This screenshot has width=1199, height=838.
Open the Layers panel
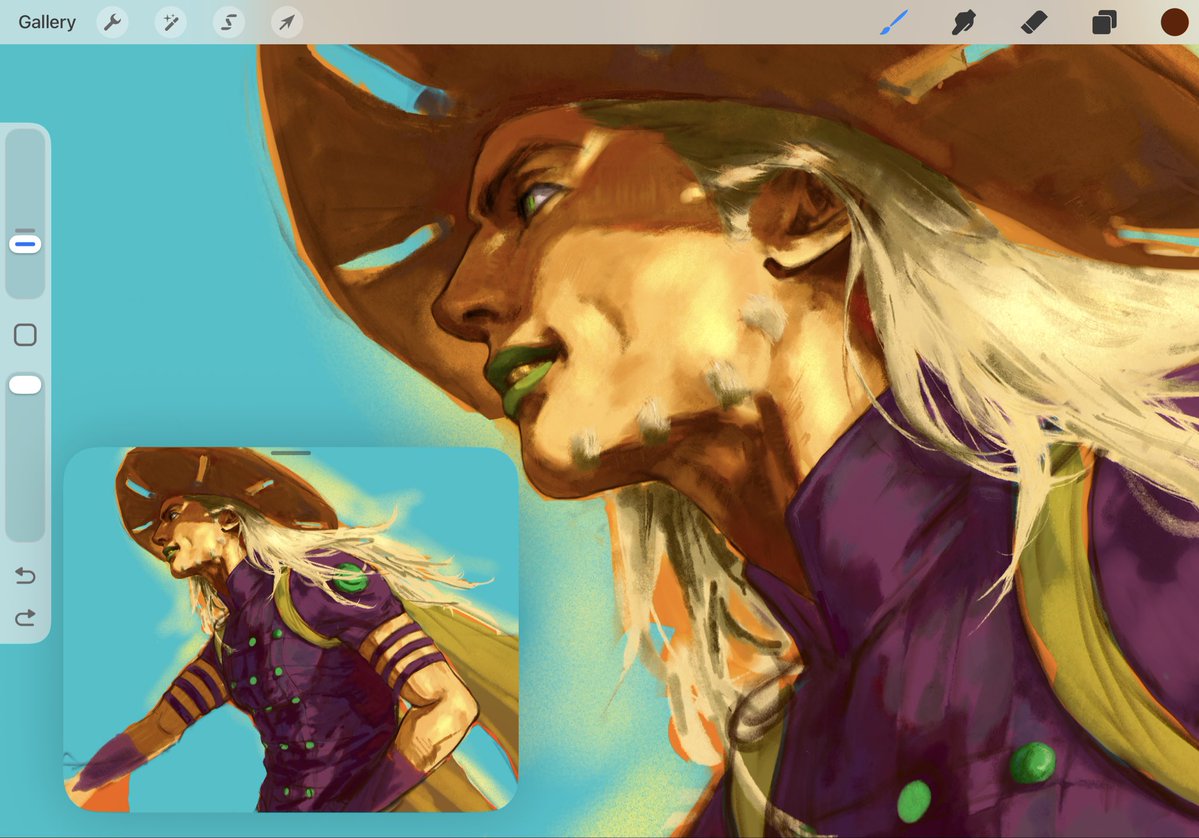click(x=1104, y=22)
